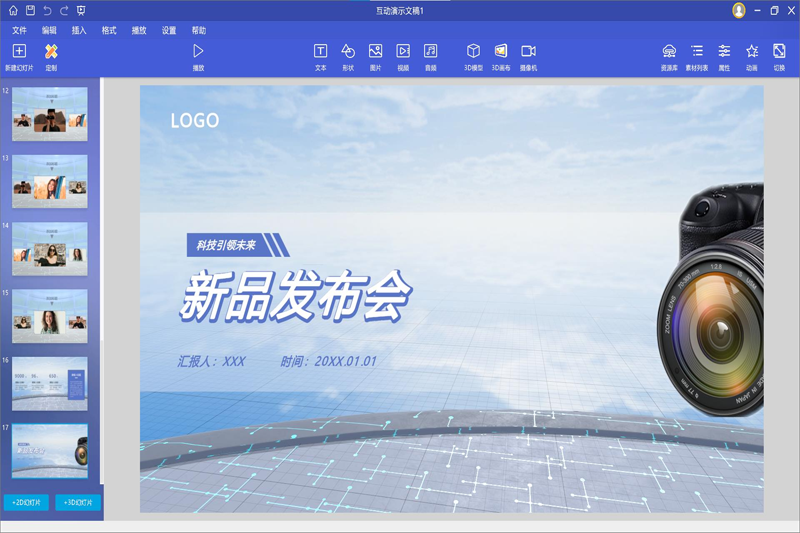Select the 汇报人：XXX text
Screen dimensions: 800x533
pos(211,362)
